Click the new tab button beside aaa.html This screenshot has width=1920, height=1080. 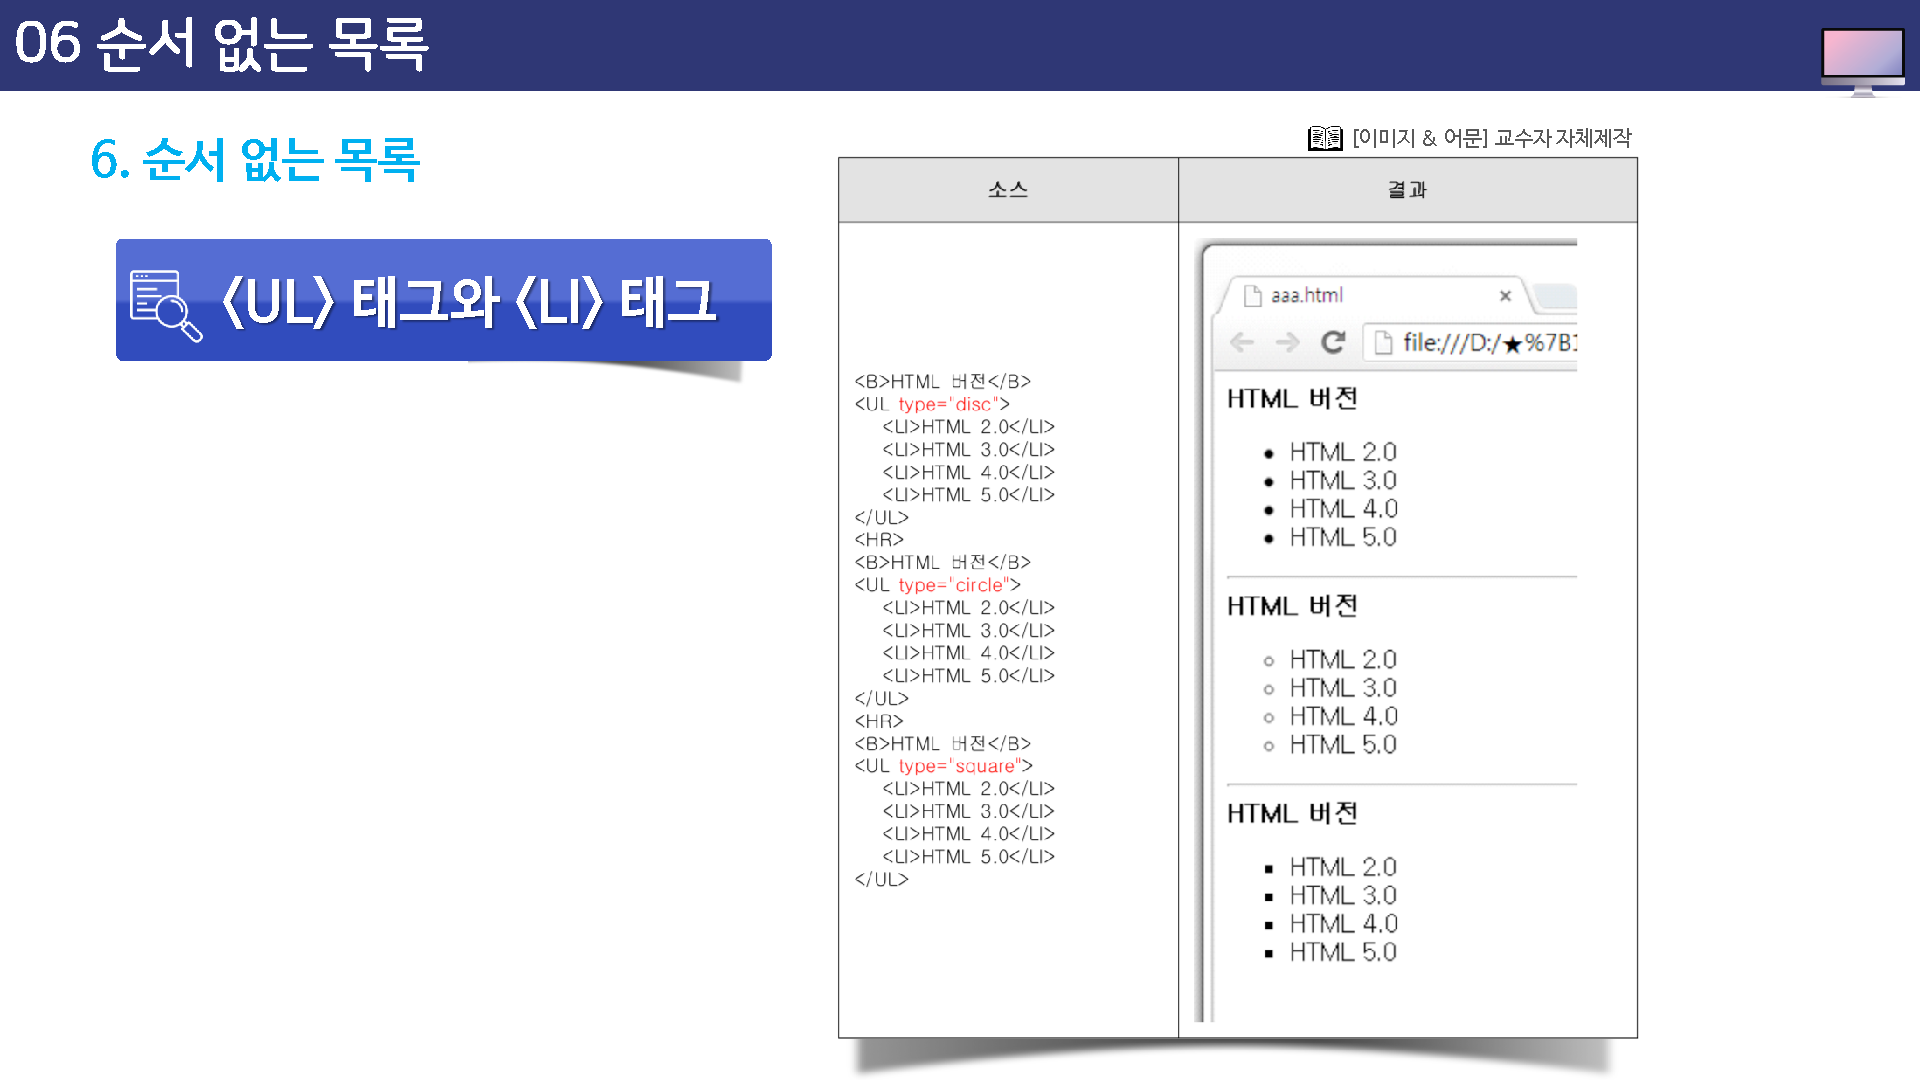pyautogui.click(x=1555, y=296)
